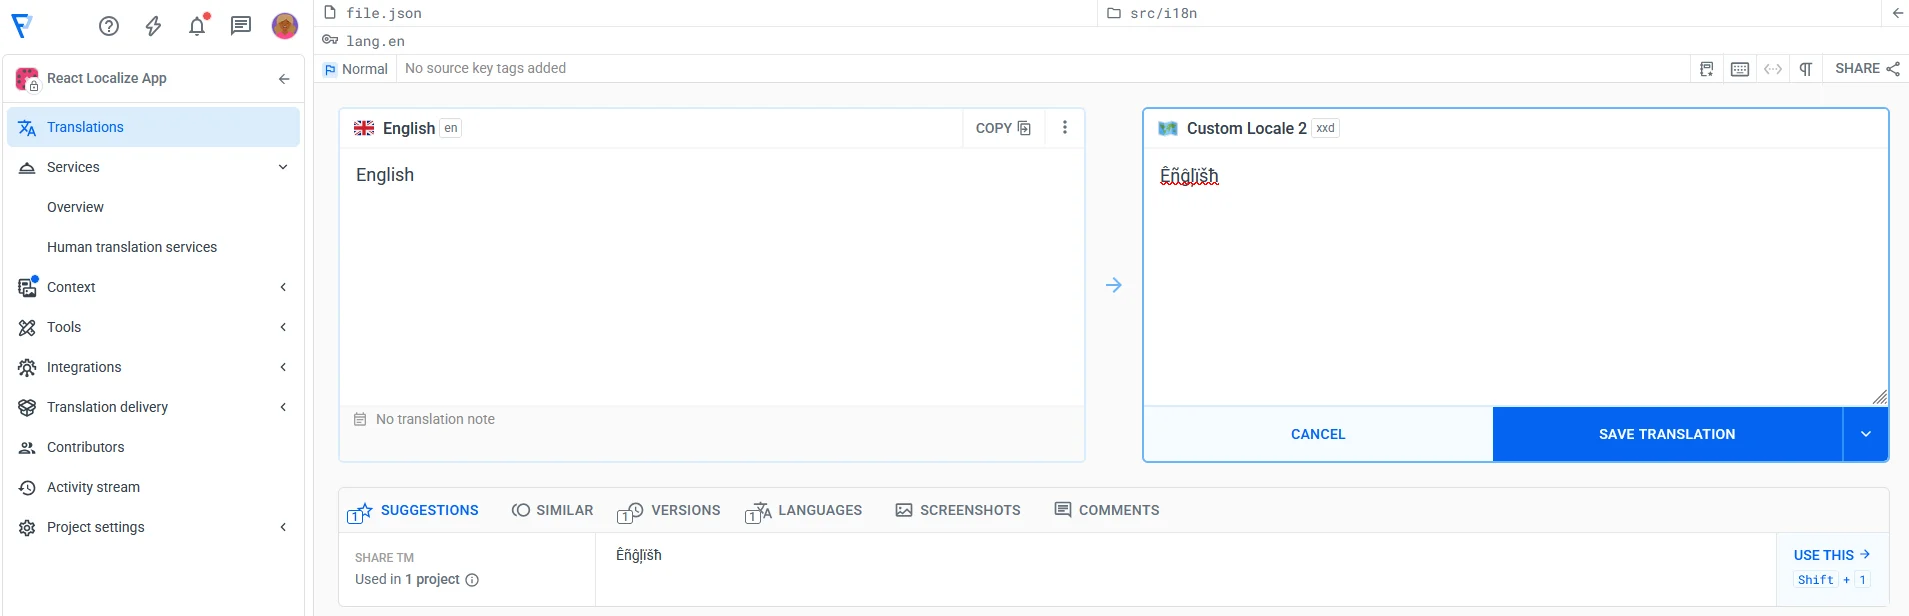Click the Custom Locale 2 map icon
1909x616 pixels.
click(1167, 128)
